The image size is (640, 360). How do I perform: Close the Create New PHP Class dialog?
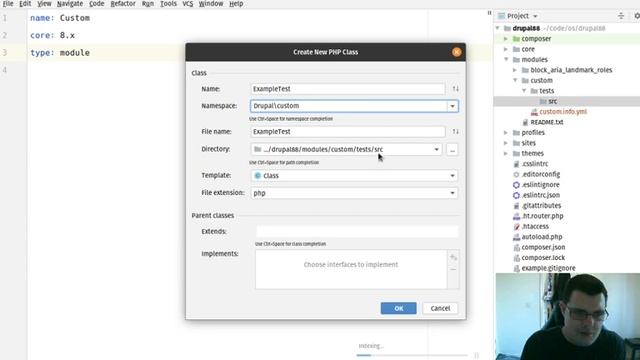pos(456,52)
